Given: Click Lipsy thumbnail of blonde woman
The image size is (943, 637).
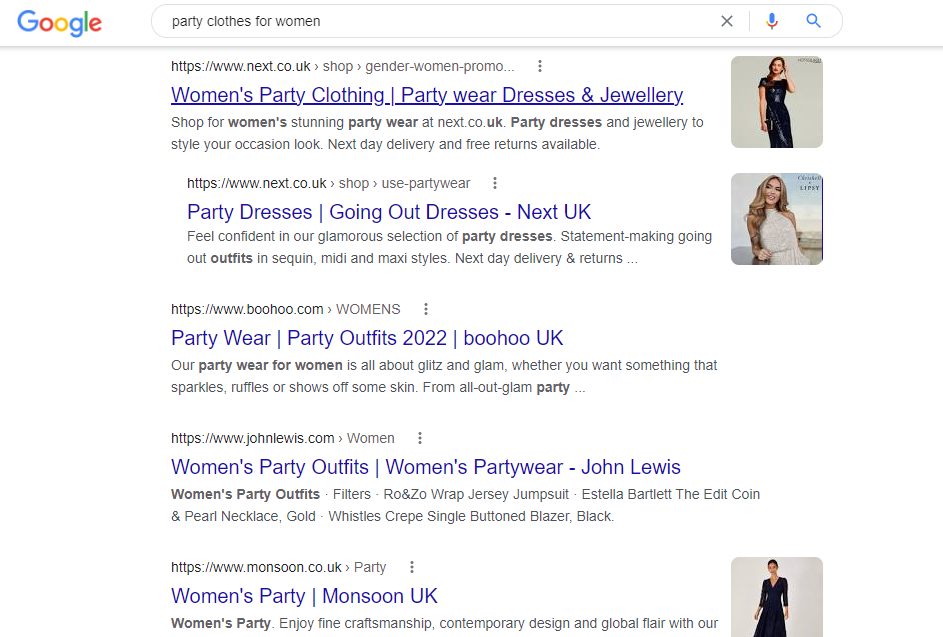Looking at the screenshot, I should 776,219.
